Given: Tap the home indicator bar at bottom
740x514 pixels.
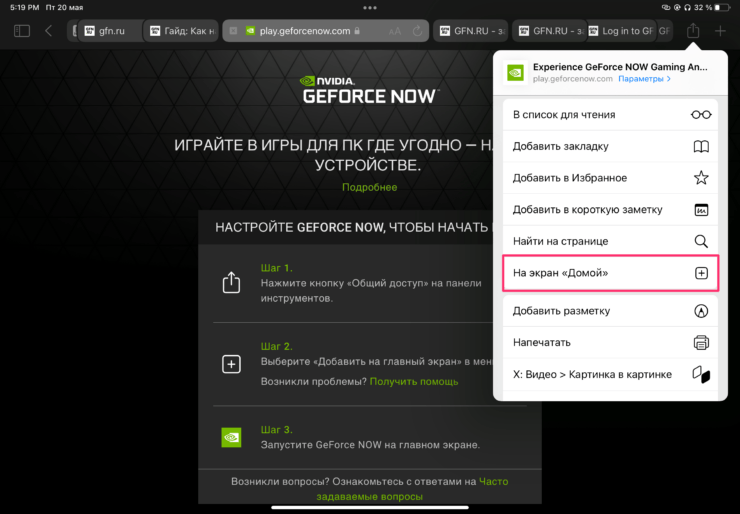Looking at the screenshot, I should (x=370, y=508).
